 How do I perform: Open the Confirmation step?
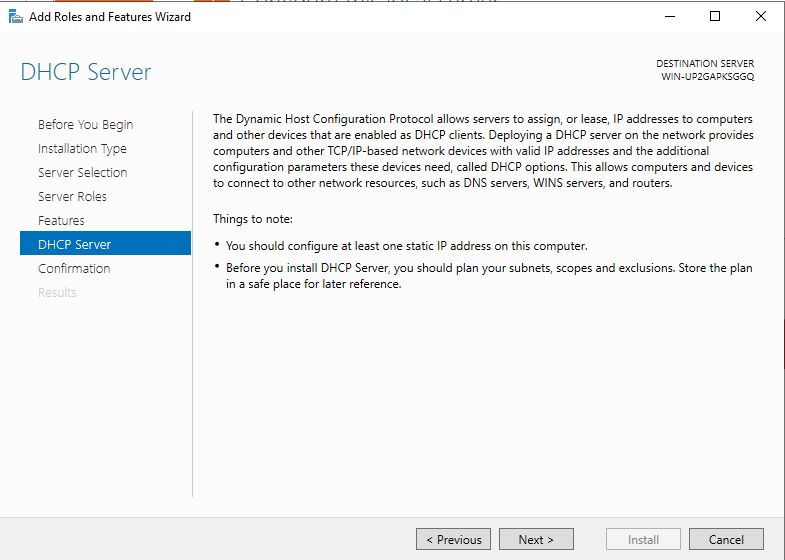click(x=74, y=269)
